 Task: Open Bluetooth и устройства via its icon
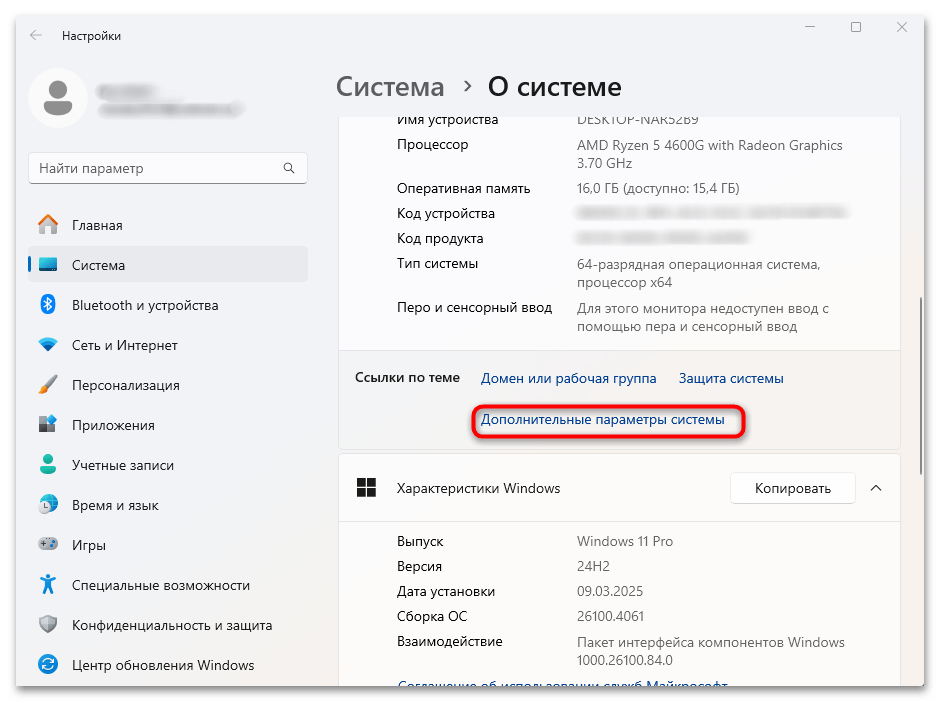click(x=47, y=305)
